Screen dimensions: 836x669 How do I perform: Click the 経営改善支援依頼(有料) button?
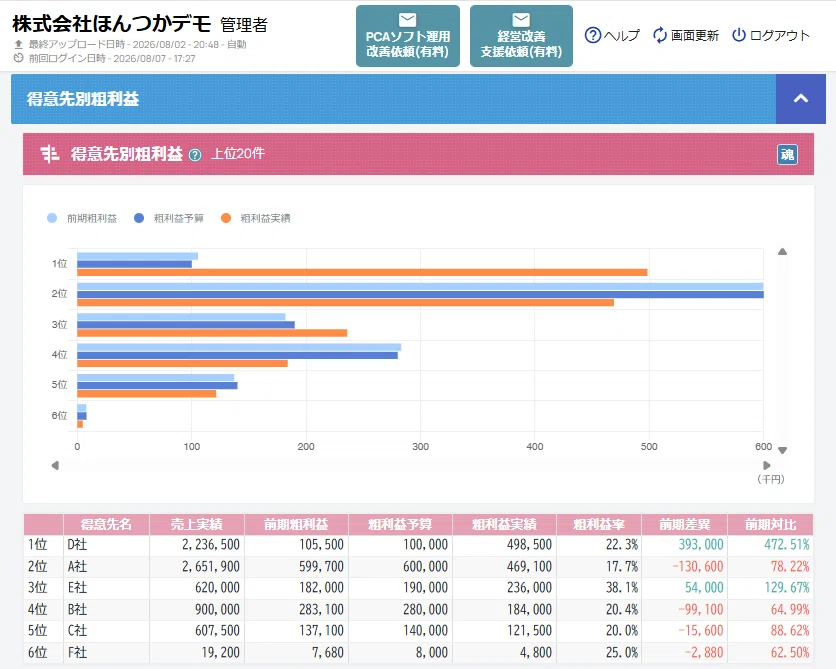point(521,36)
